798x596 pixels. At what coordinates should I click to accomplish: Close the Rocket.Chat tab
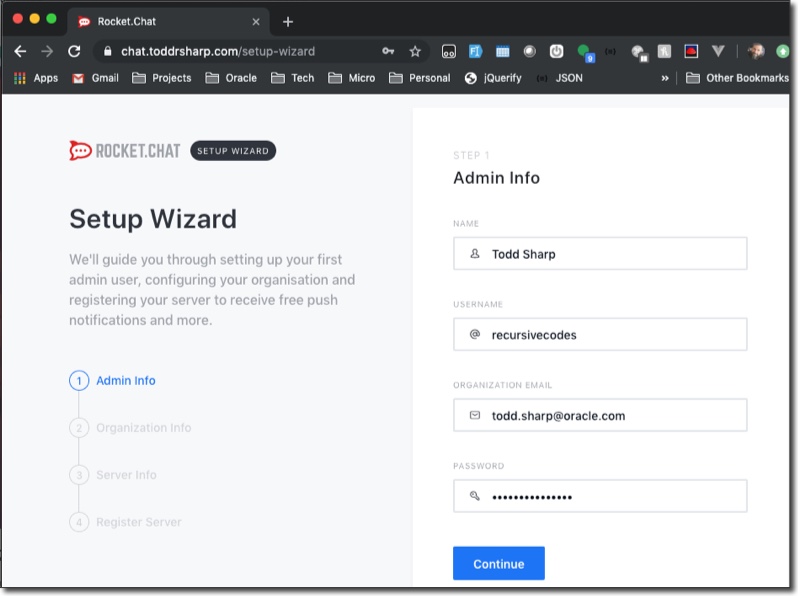point(256,22)
